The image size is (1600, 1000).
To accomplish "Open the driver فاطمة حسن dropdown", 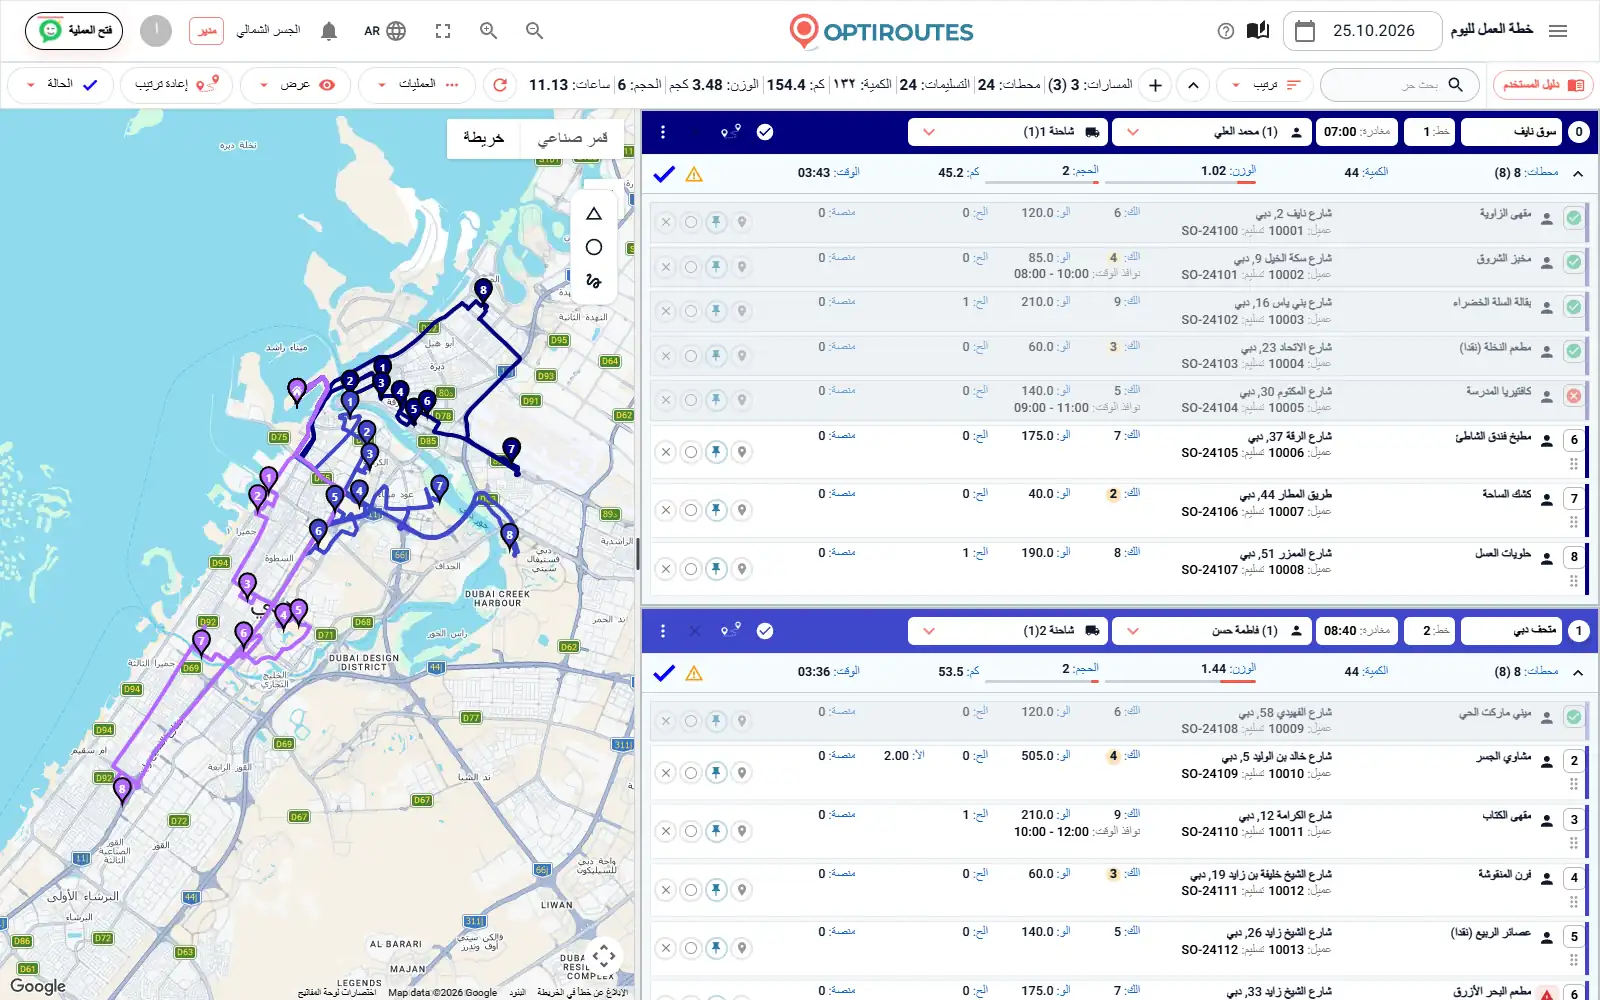I will [1212, 631].
